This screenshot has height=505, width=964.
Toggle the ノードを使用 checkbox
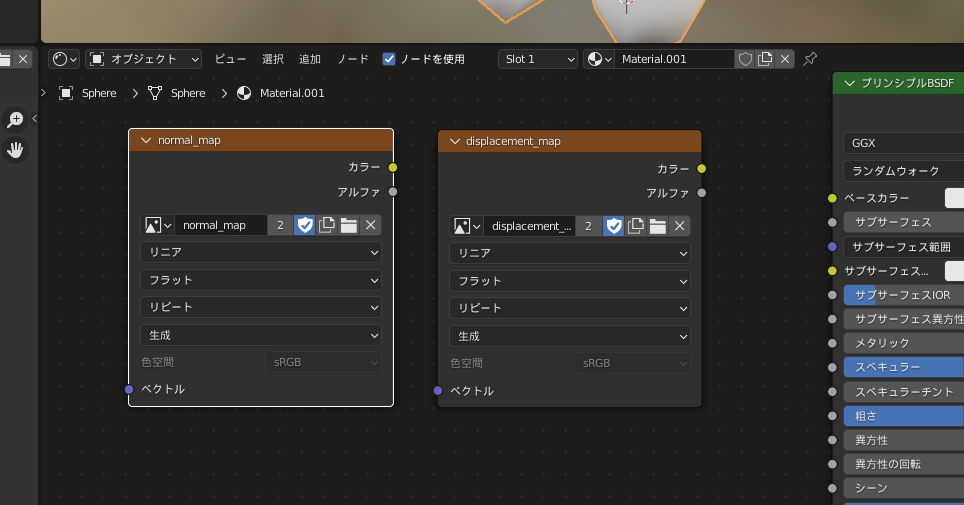coord(389,59)
